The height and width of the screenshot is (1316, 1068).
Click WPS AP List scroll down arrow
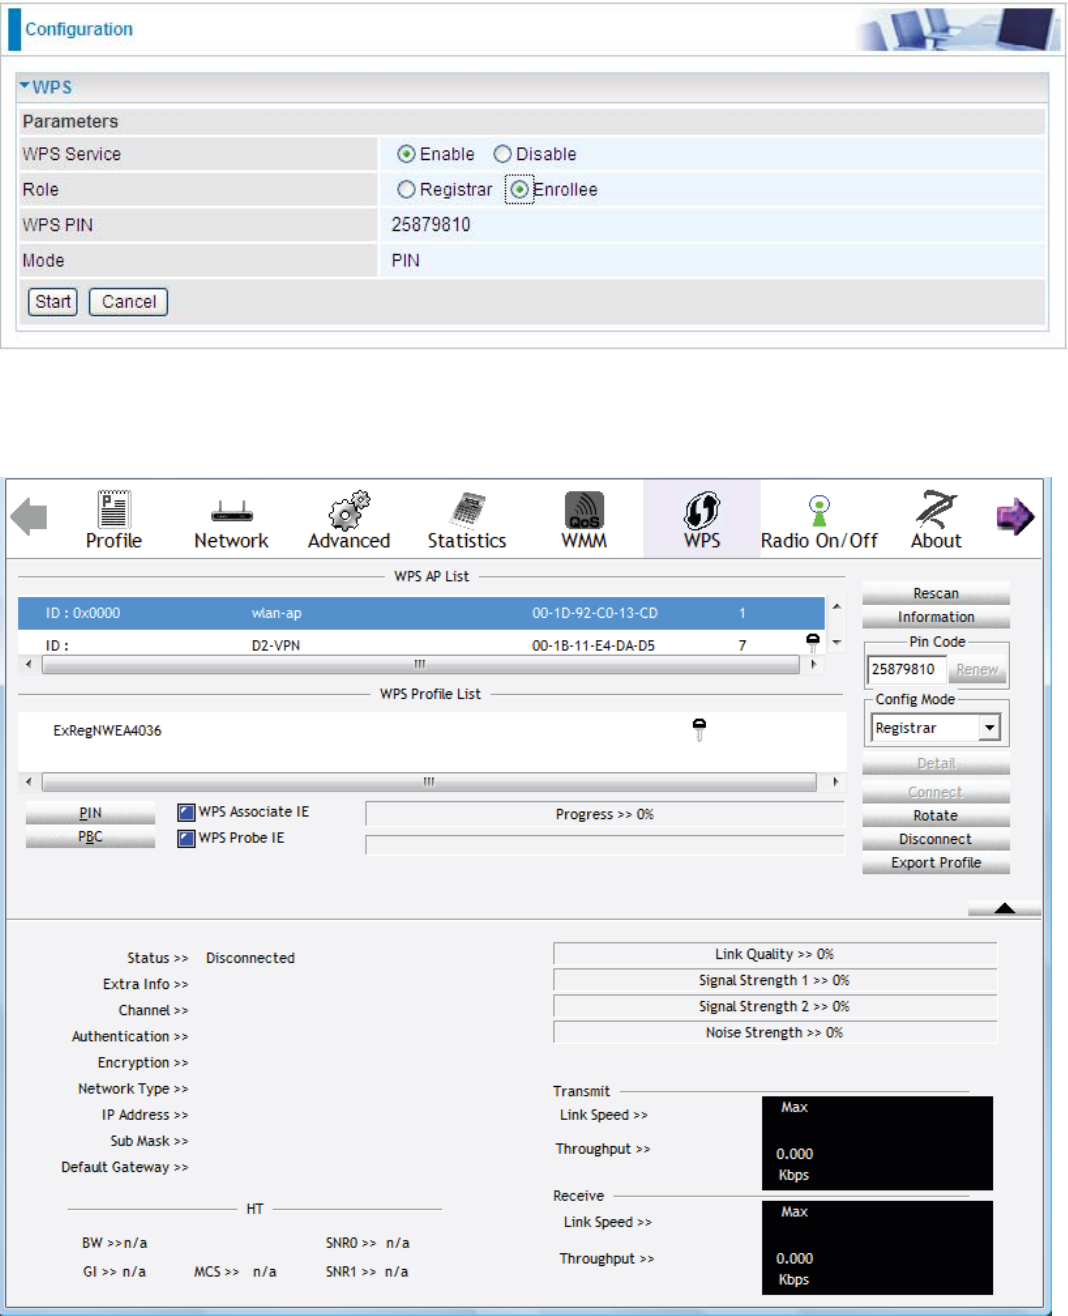[x=836, y=643]
